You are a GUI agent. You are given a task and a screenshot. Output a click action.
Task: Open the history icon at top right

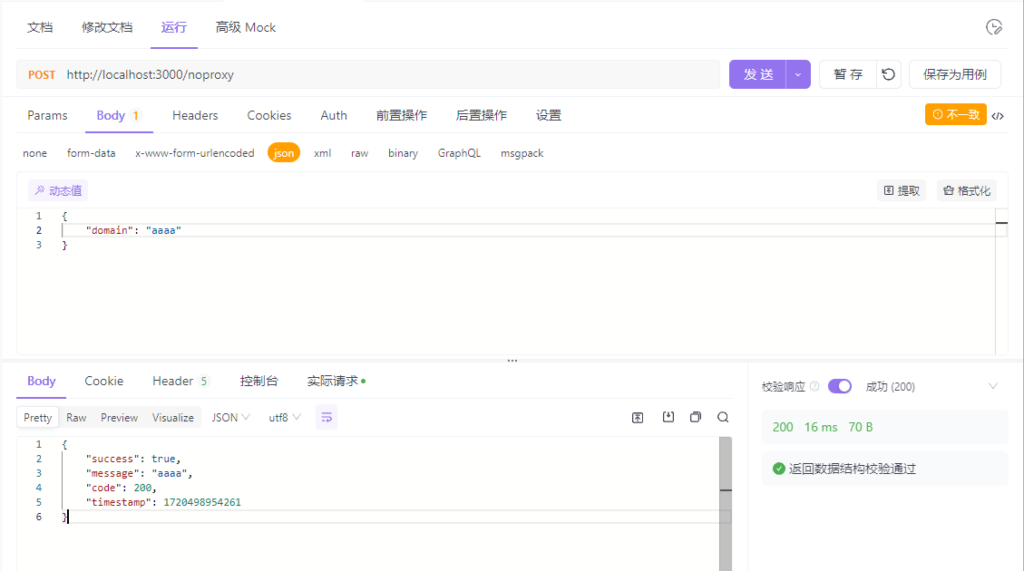tap(993, 27)
